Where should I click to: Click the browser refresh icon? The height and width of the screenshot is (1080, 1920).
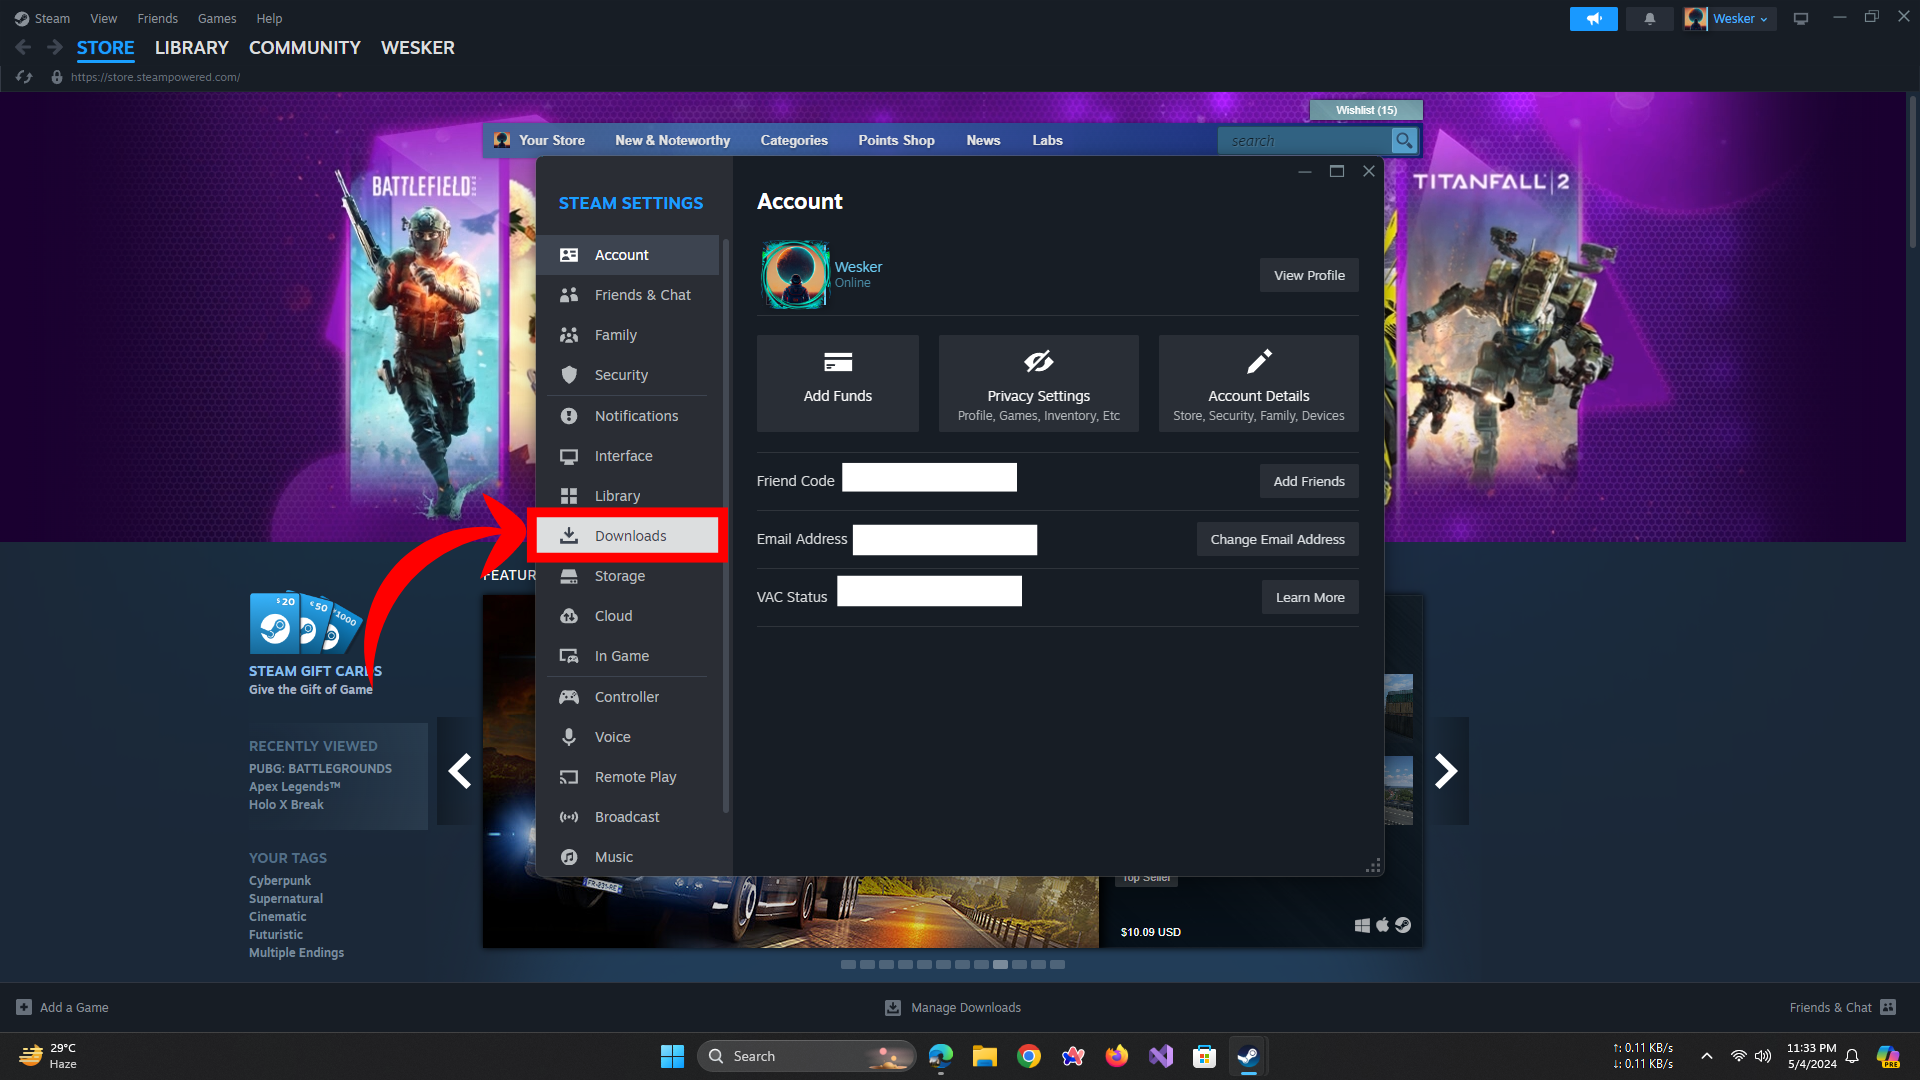click(x=25, y=77)
